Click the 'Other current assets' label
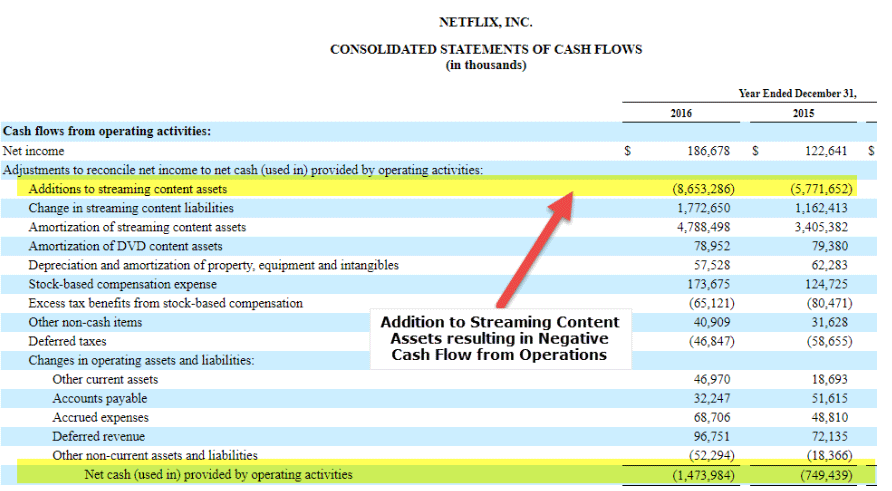The width and height of the screenshot is (892, 491). [x=105, y=379]
